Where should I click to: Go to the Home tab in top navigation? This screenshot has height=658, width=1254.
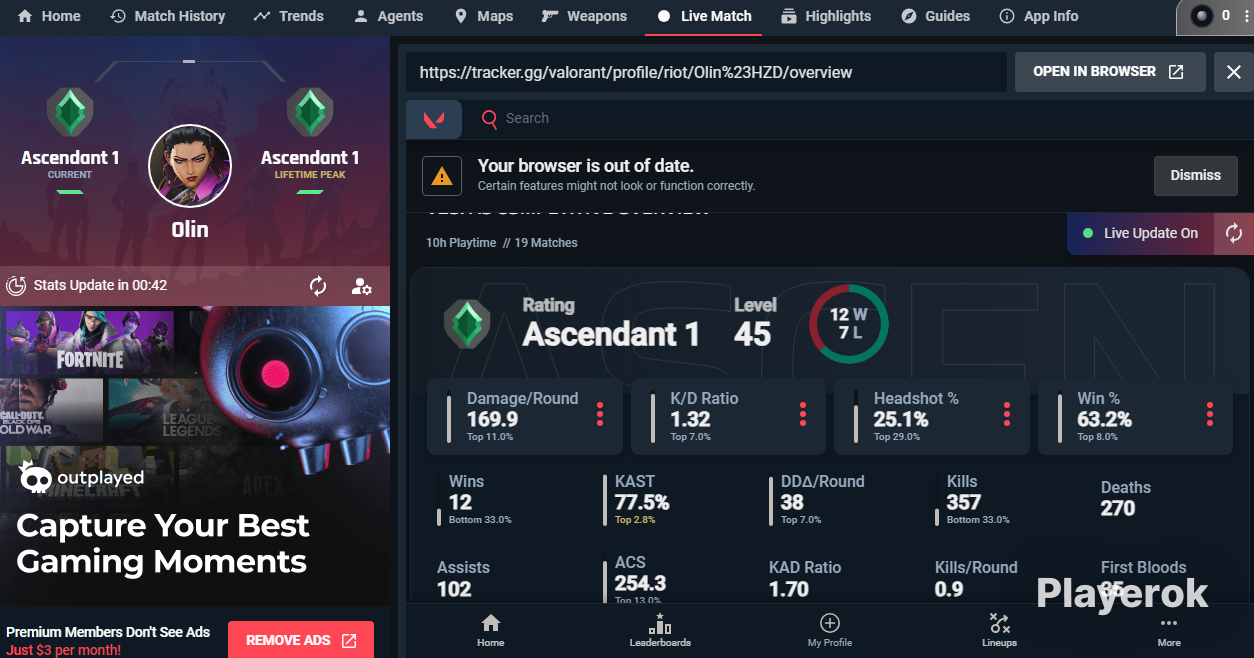click(49, 16)
